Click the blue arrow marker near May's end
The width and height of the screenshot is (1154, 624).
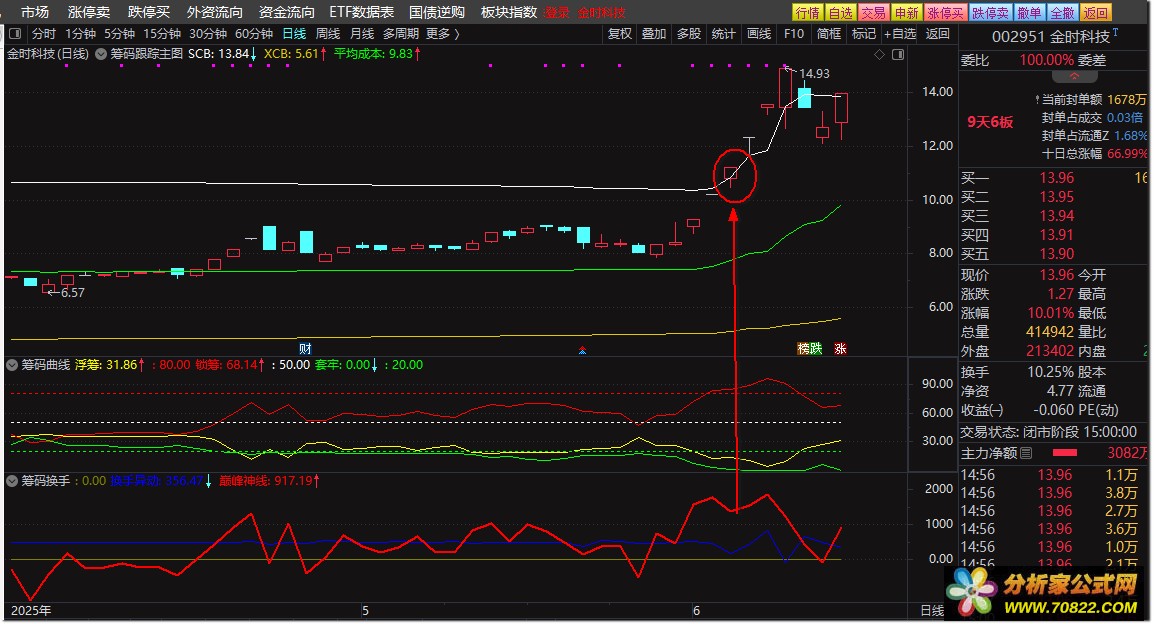click(x=582, y=350)
